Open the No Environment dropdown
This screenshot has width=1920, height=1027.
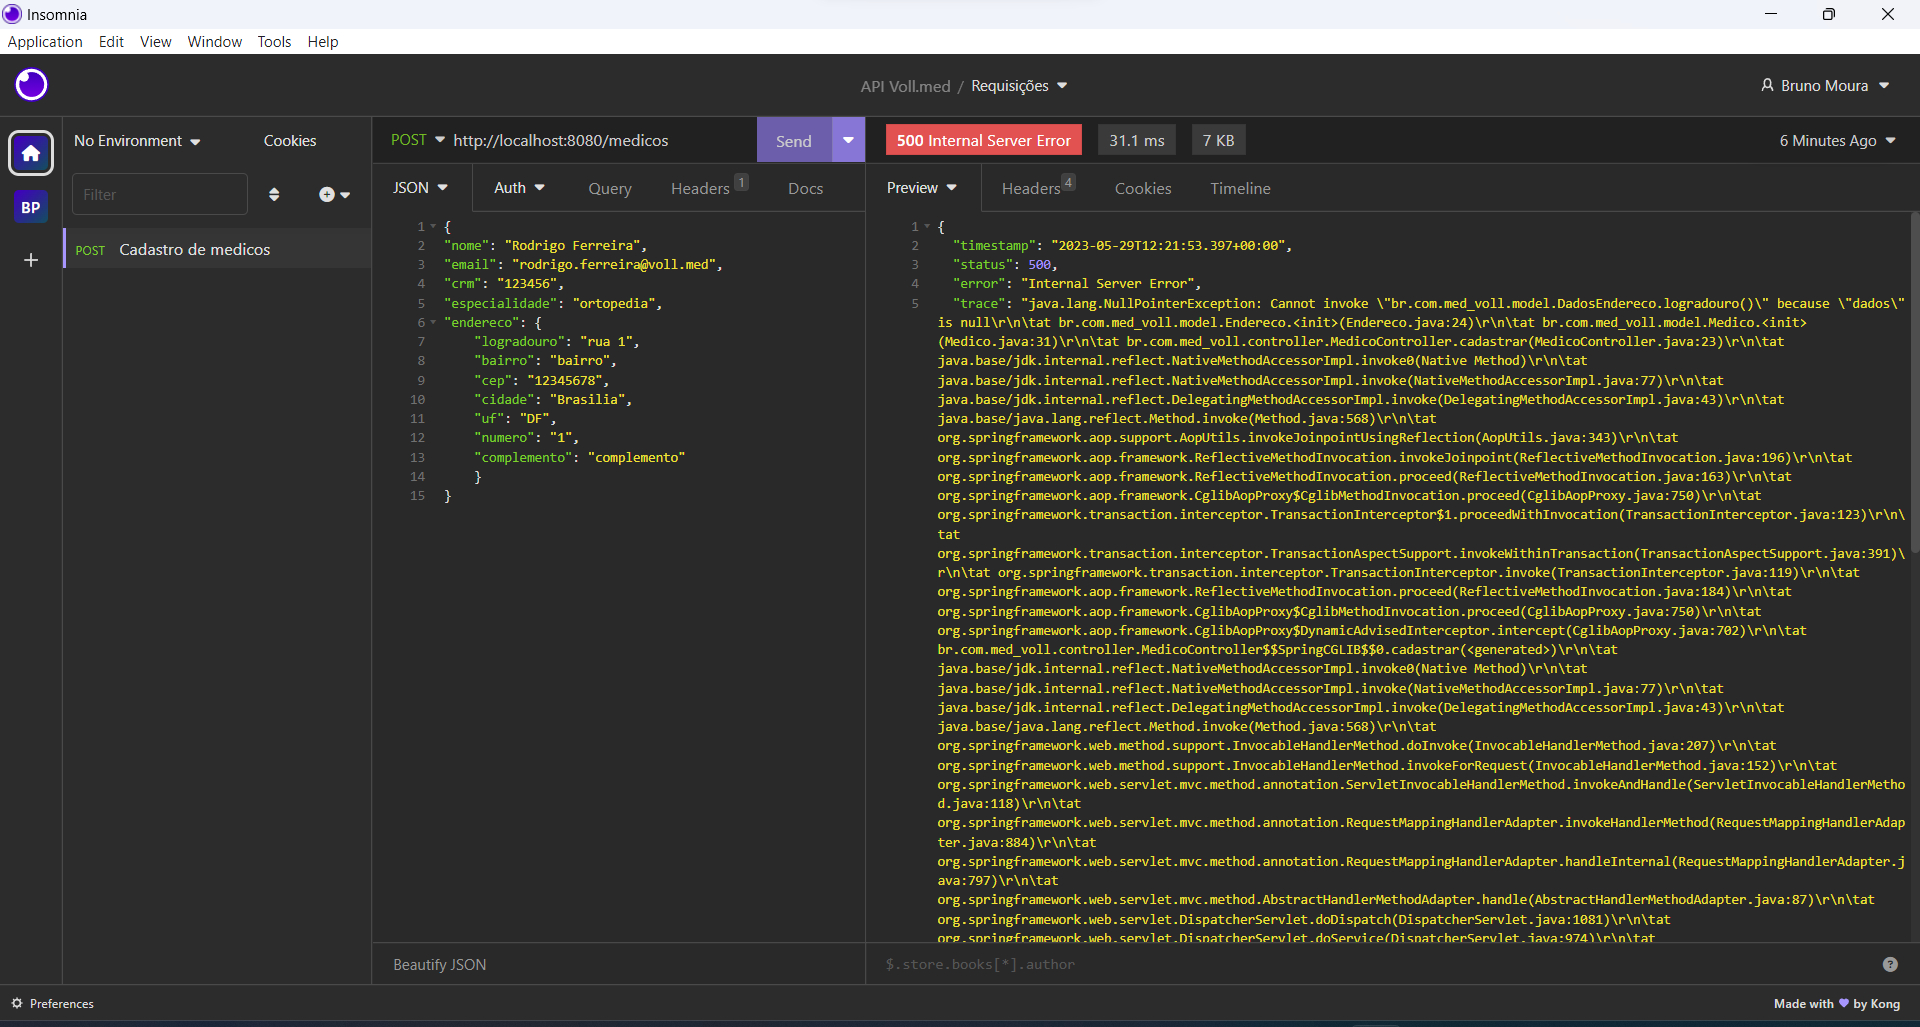click(x=137, y=141)
